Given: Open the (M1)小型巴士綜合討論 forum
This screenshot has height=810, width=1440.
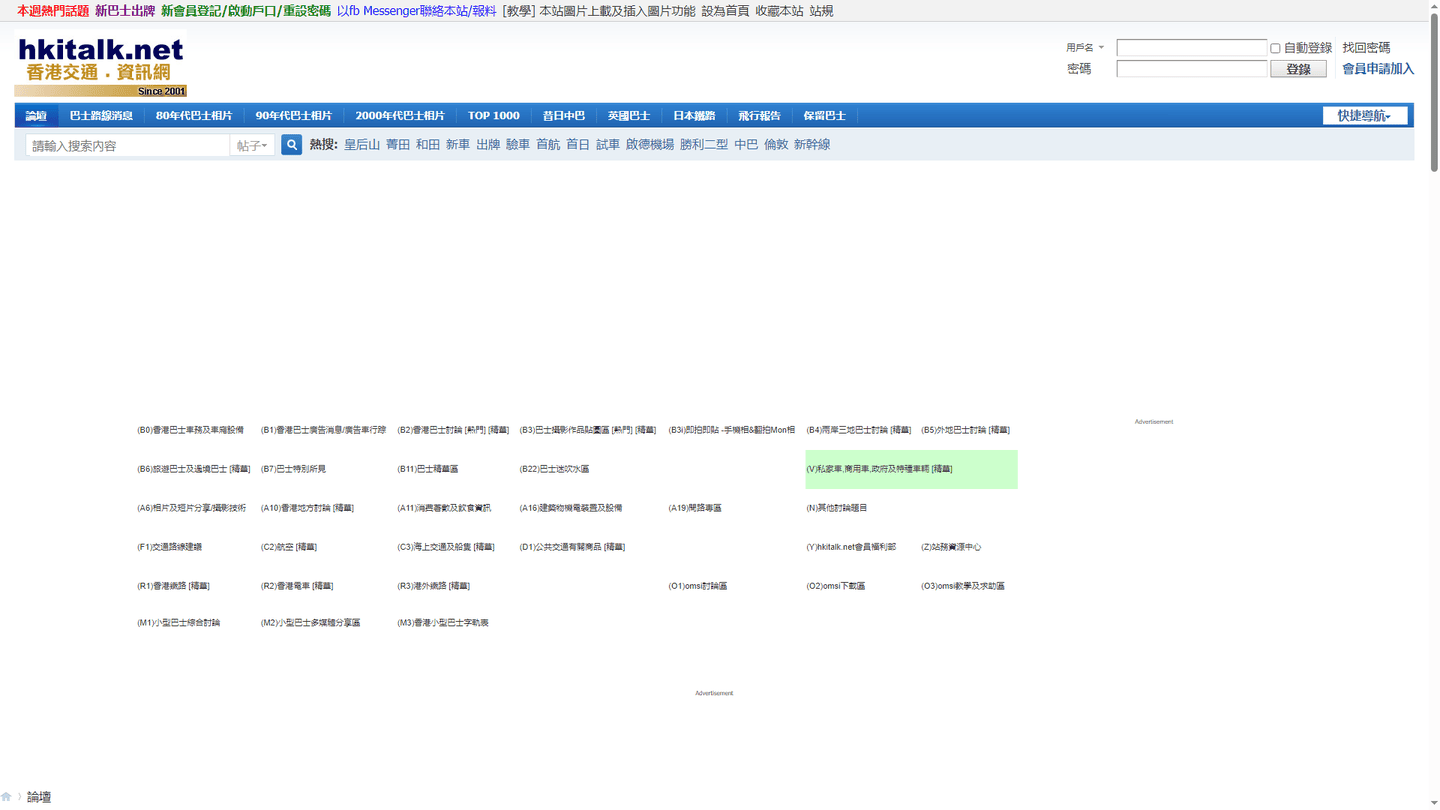Looking at the screenshot, I should [179, 623].
